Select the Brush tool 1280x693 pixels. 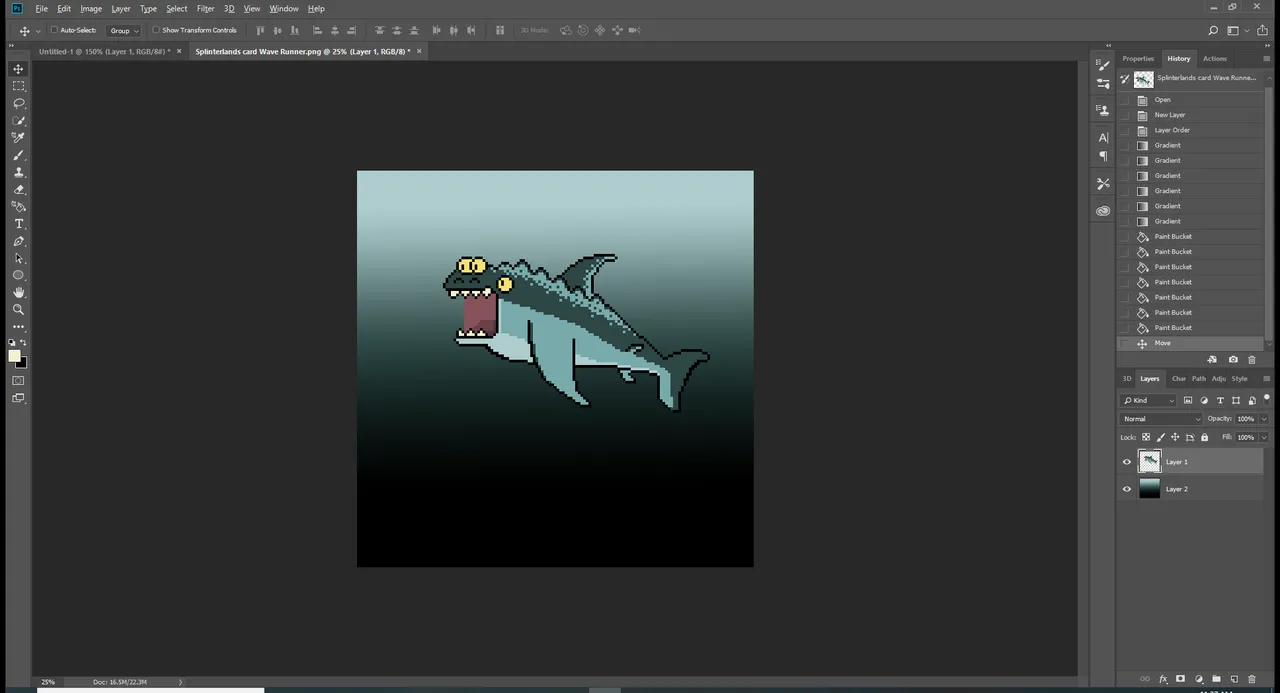[18, 155]
